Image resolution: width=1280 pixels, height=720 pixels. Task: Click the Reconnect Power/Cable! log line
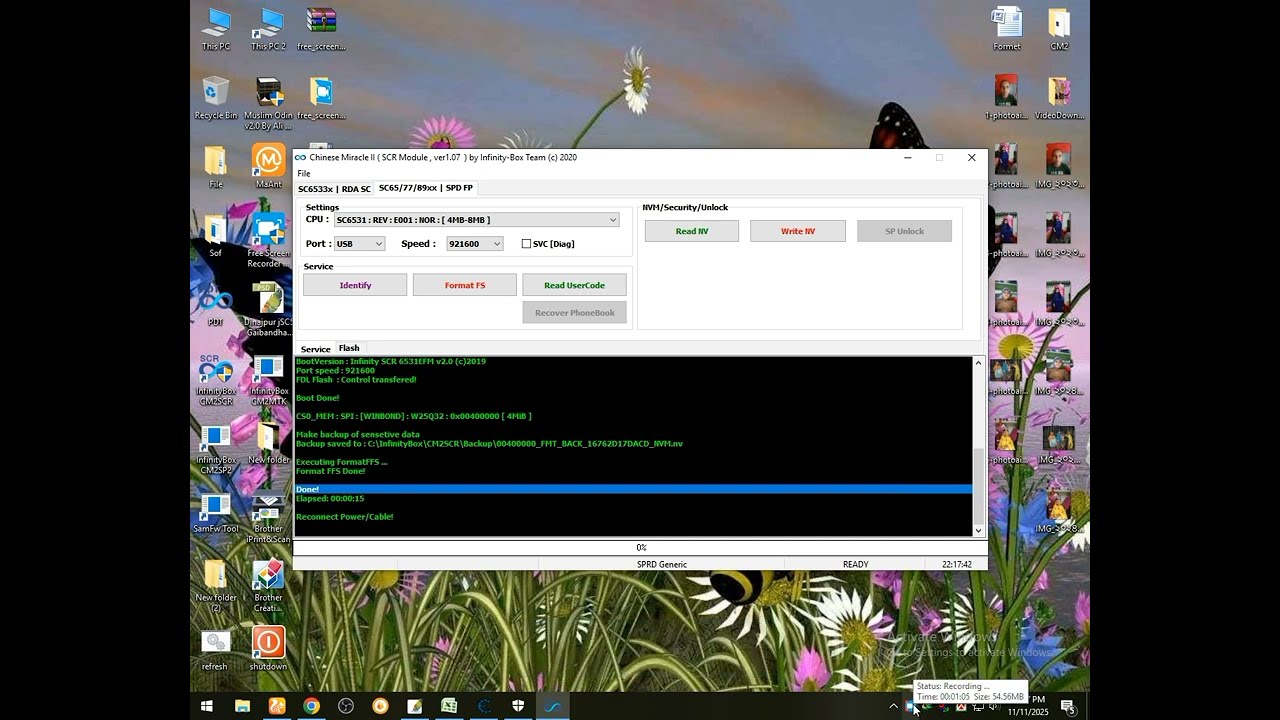(x=345, y=517)
